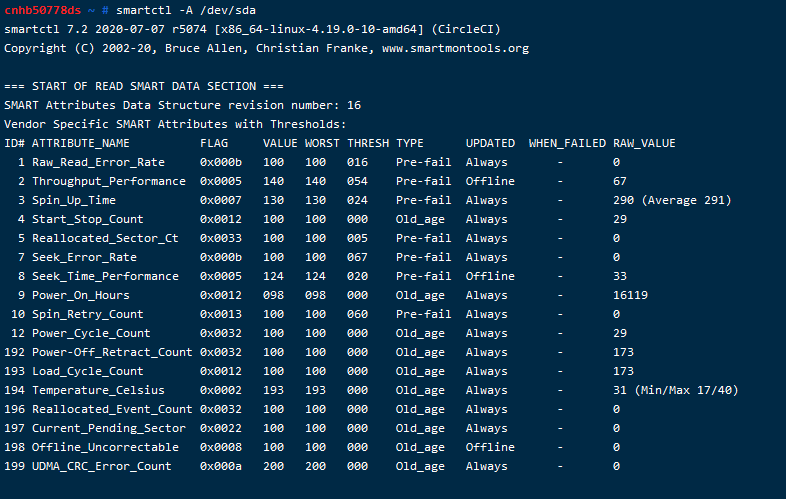
Task: Click the hostname cnhb50778ds in prompt
Action: (42, 10)
